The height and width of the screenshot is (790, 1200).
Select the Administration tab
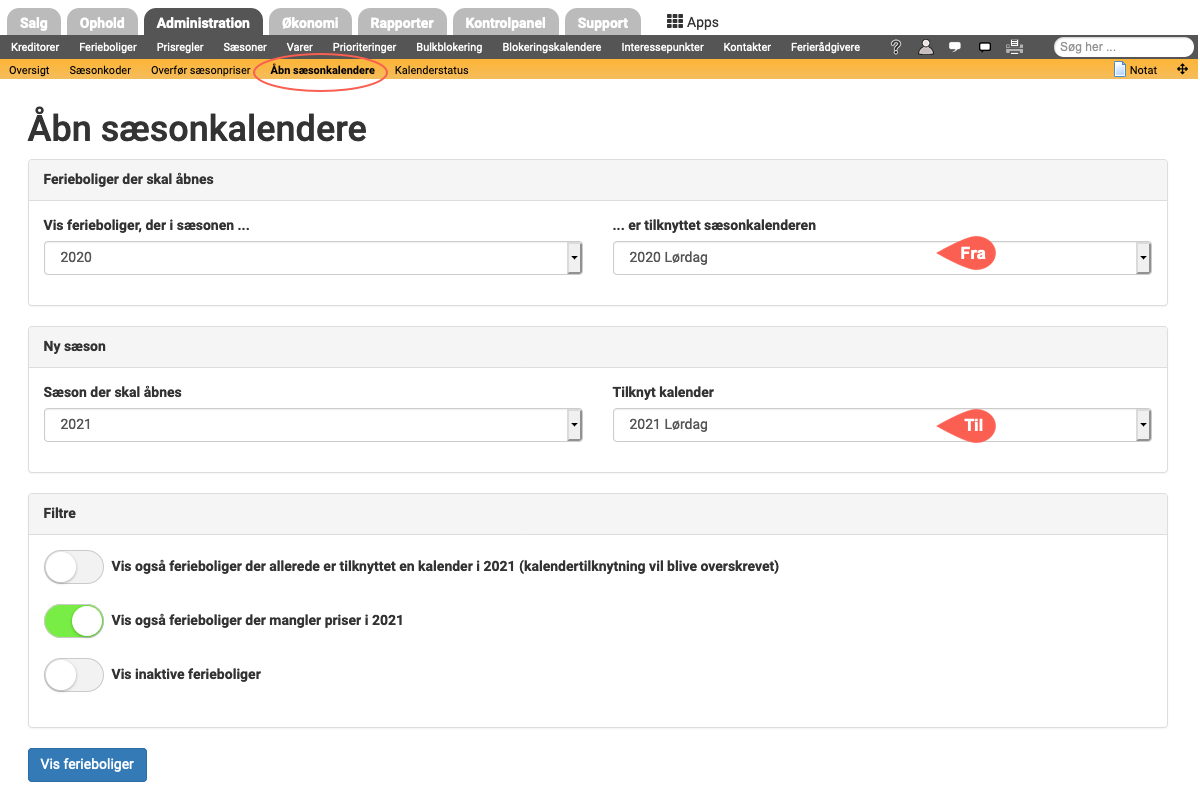coord(203,22)
